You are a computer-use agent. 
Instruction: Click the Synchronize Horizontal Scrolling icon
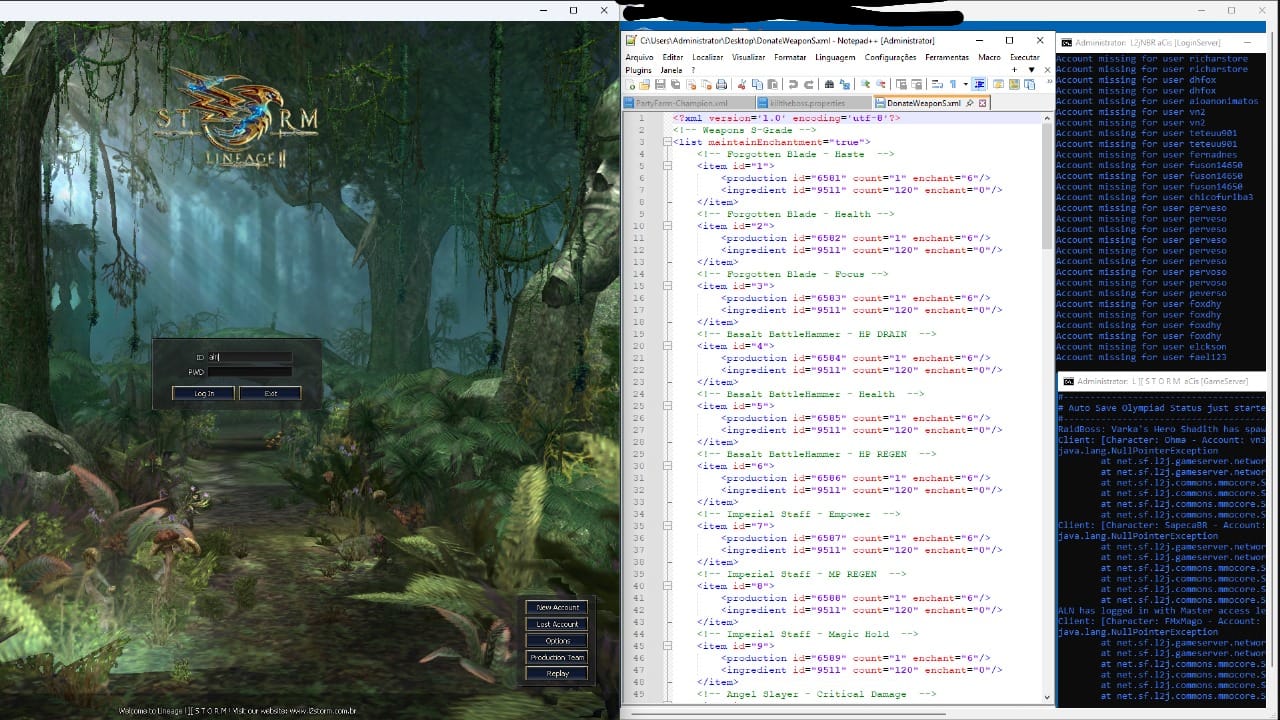pyautogui.click(x=916, y=84)
